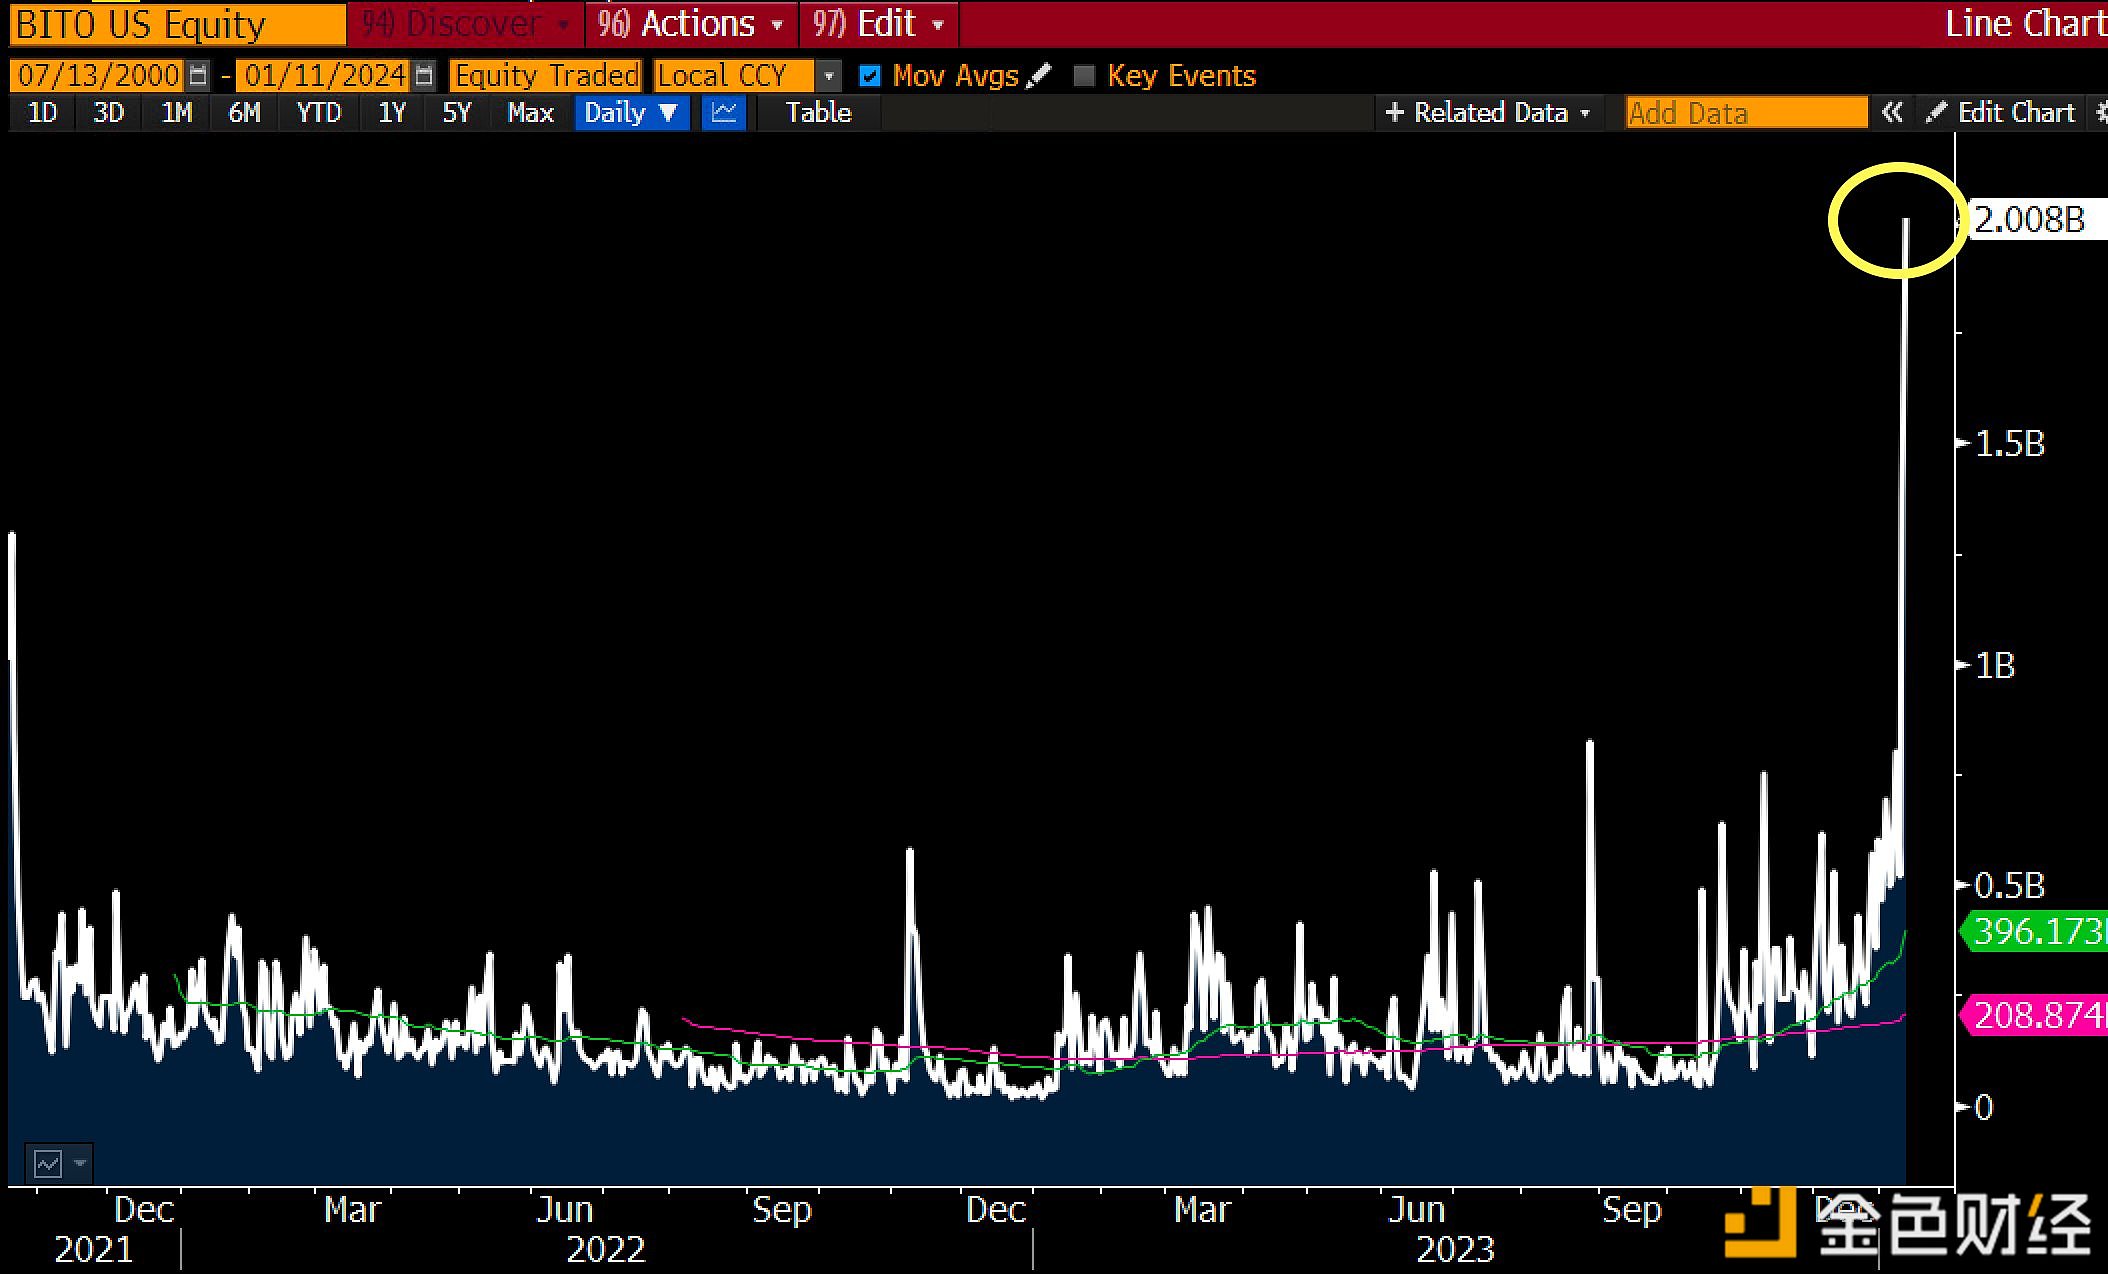Viewport: 2108px width, 1274px height.
Task: Toggle the Table view
Action: [818, 113]
